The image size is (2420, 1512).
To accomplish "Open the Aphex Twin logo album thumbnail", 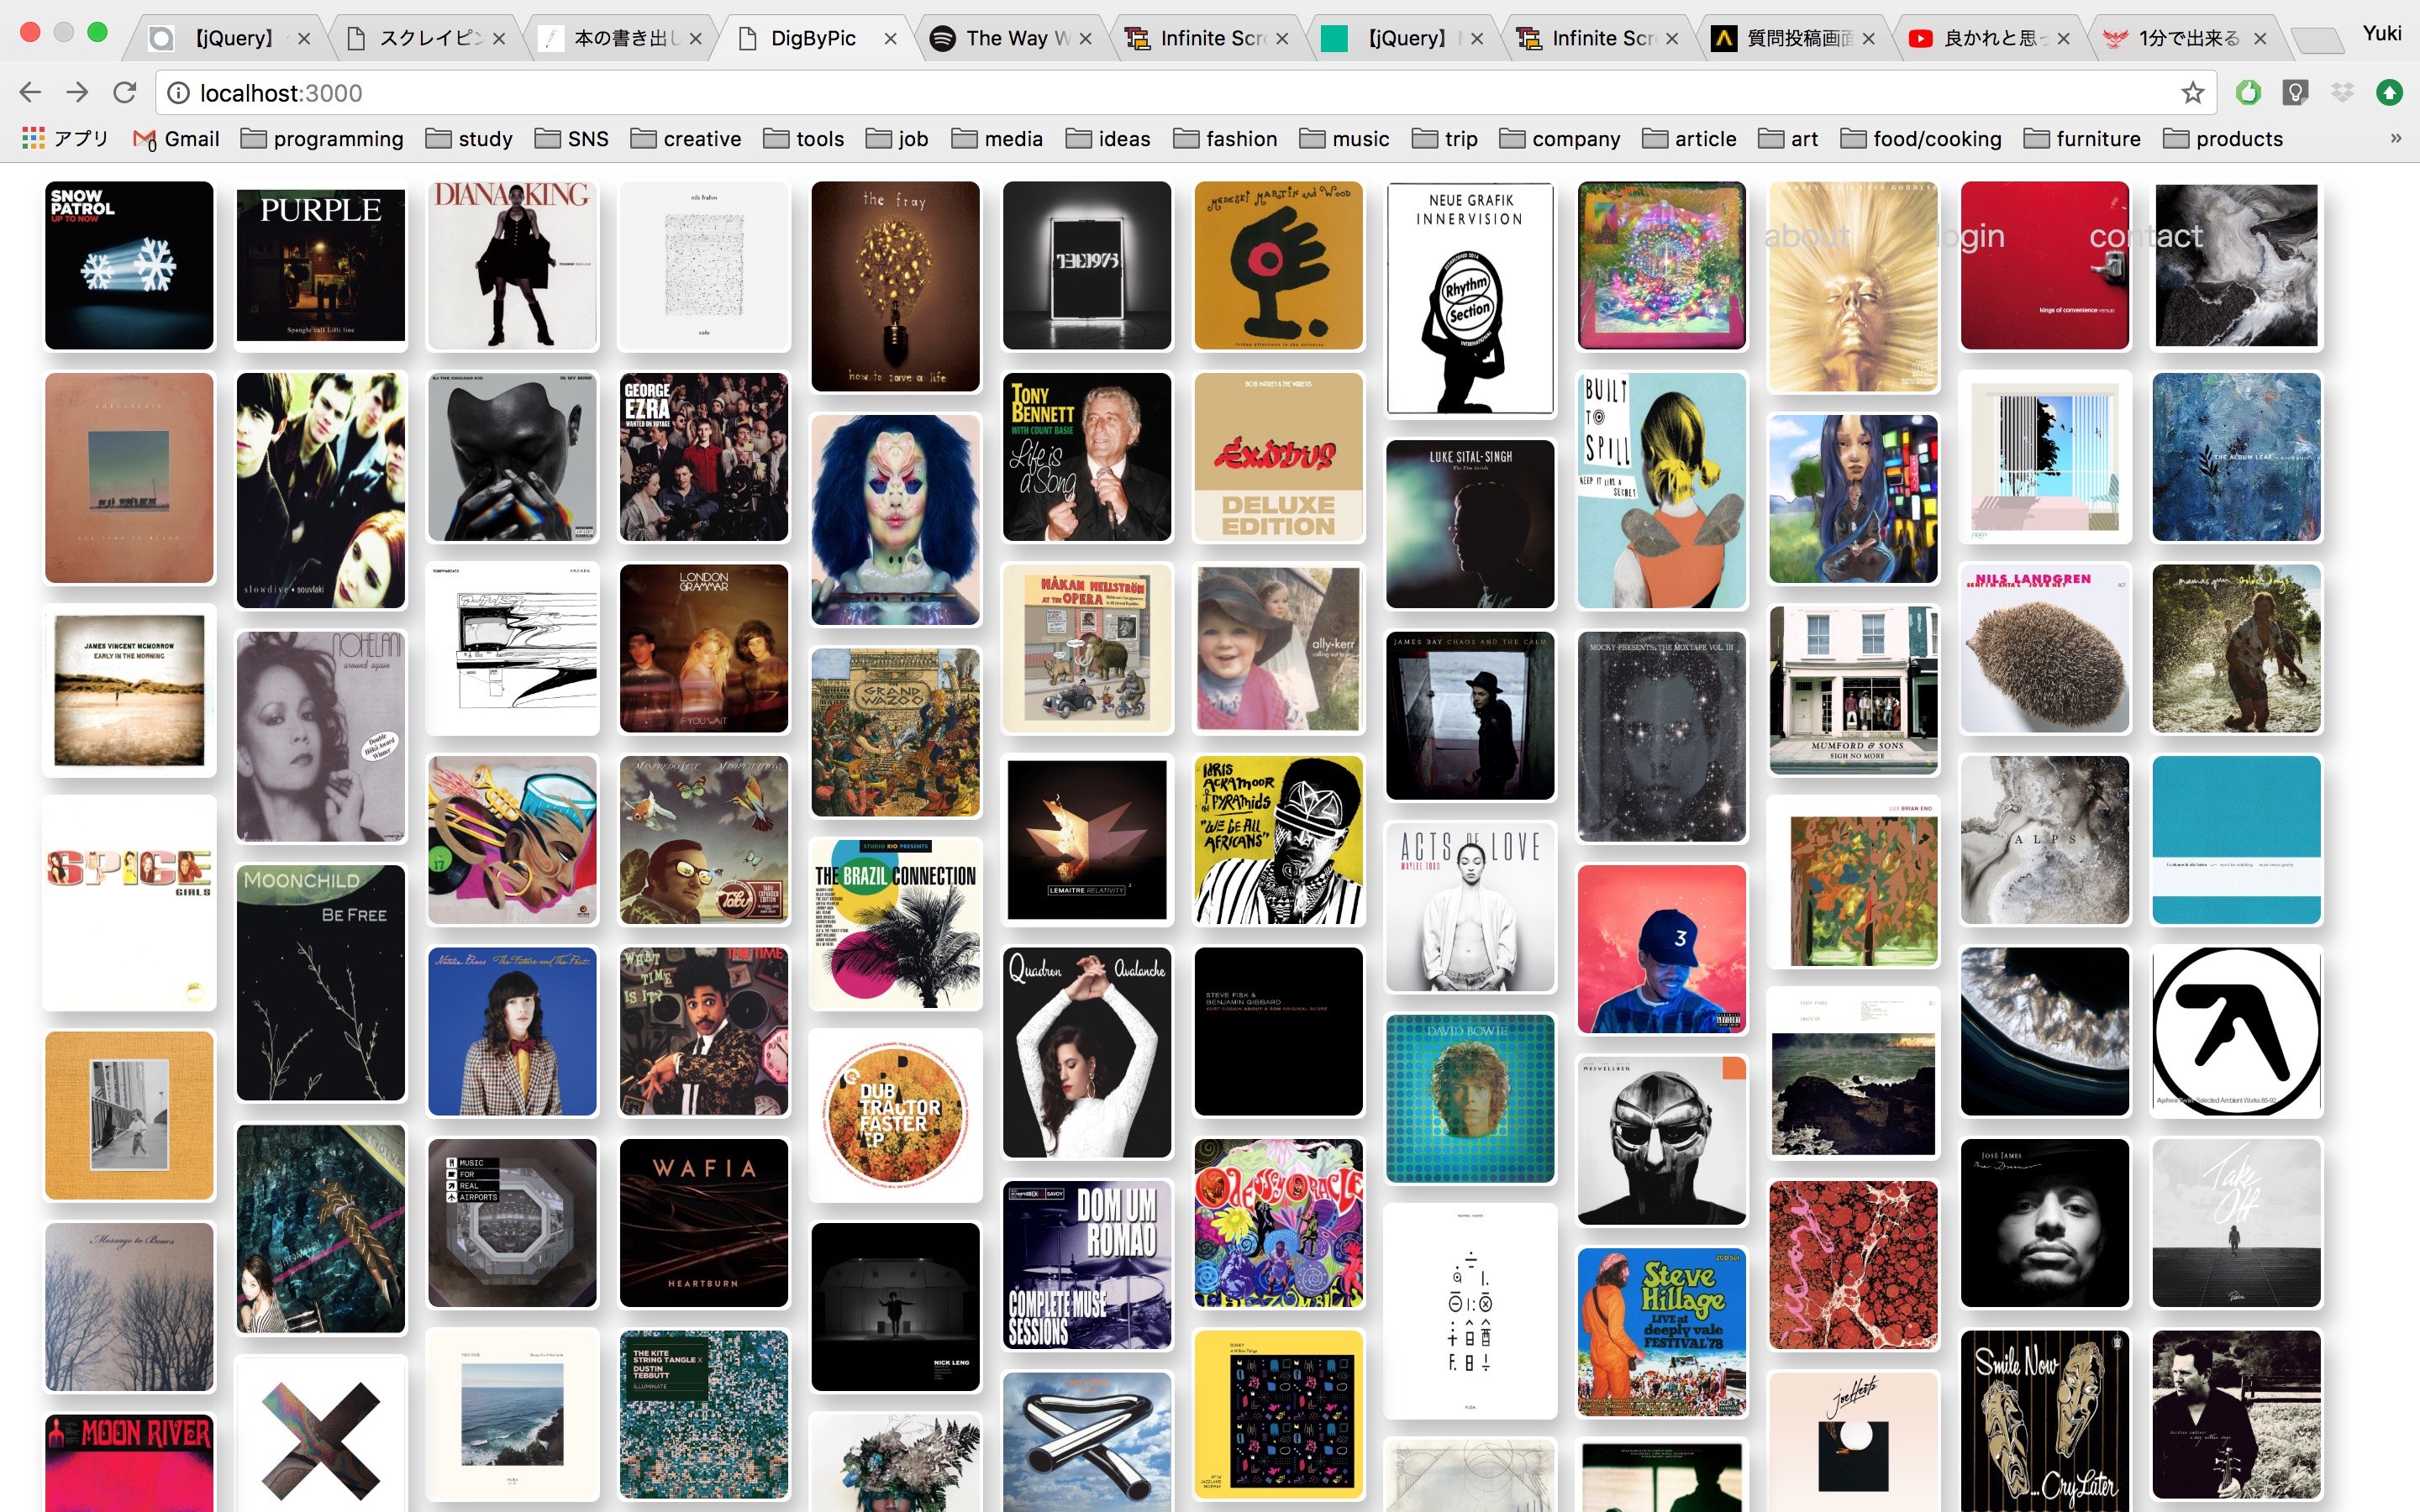I will click(x=2236, y=1031).
